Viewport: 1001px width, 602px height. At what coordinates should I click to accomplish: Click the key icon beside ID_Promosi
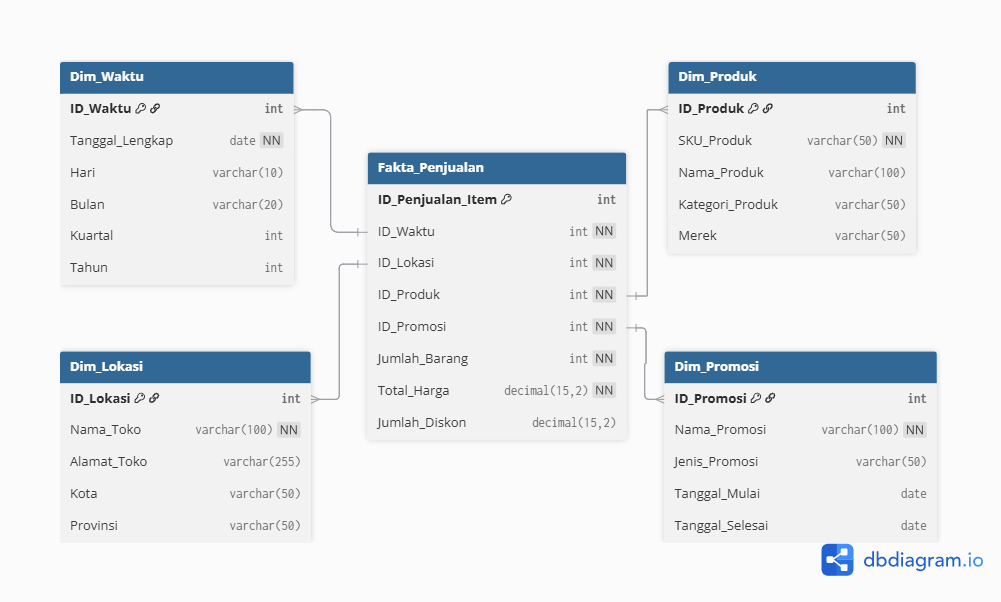coord(756,398)
